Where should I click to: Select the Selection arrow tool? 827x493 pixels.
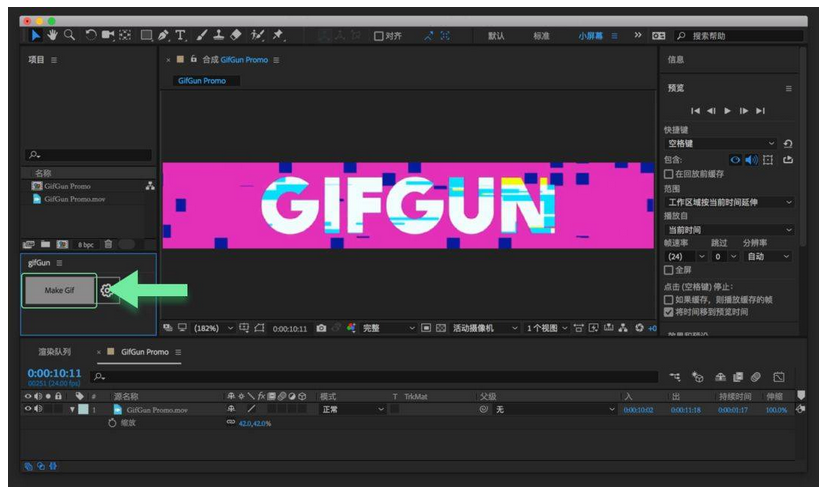coord(35,35)
